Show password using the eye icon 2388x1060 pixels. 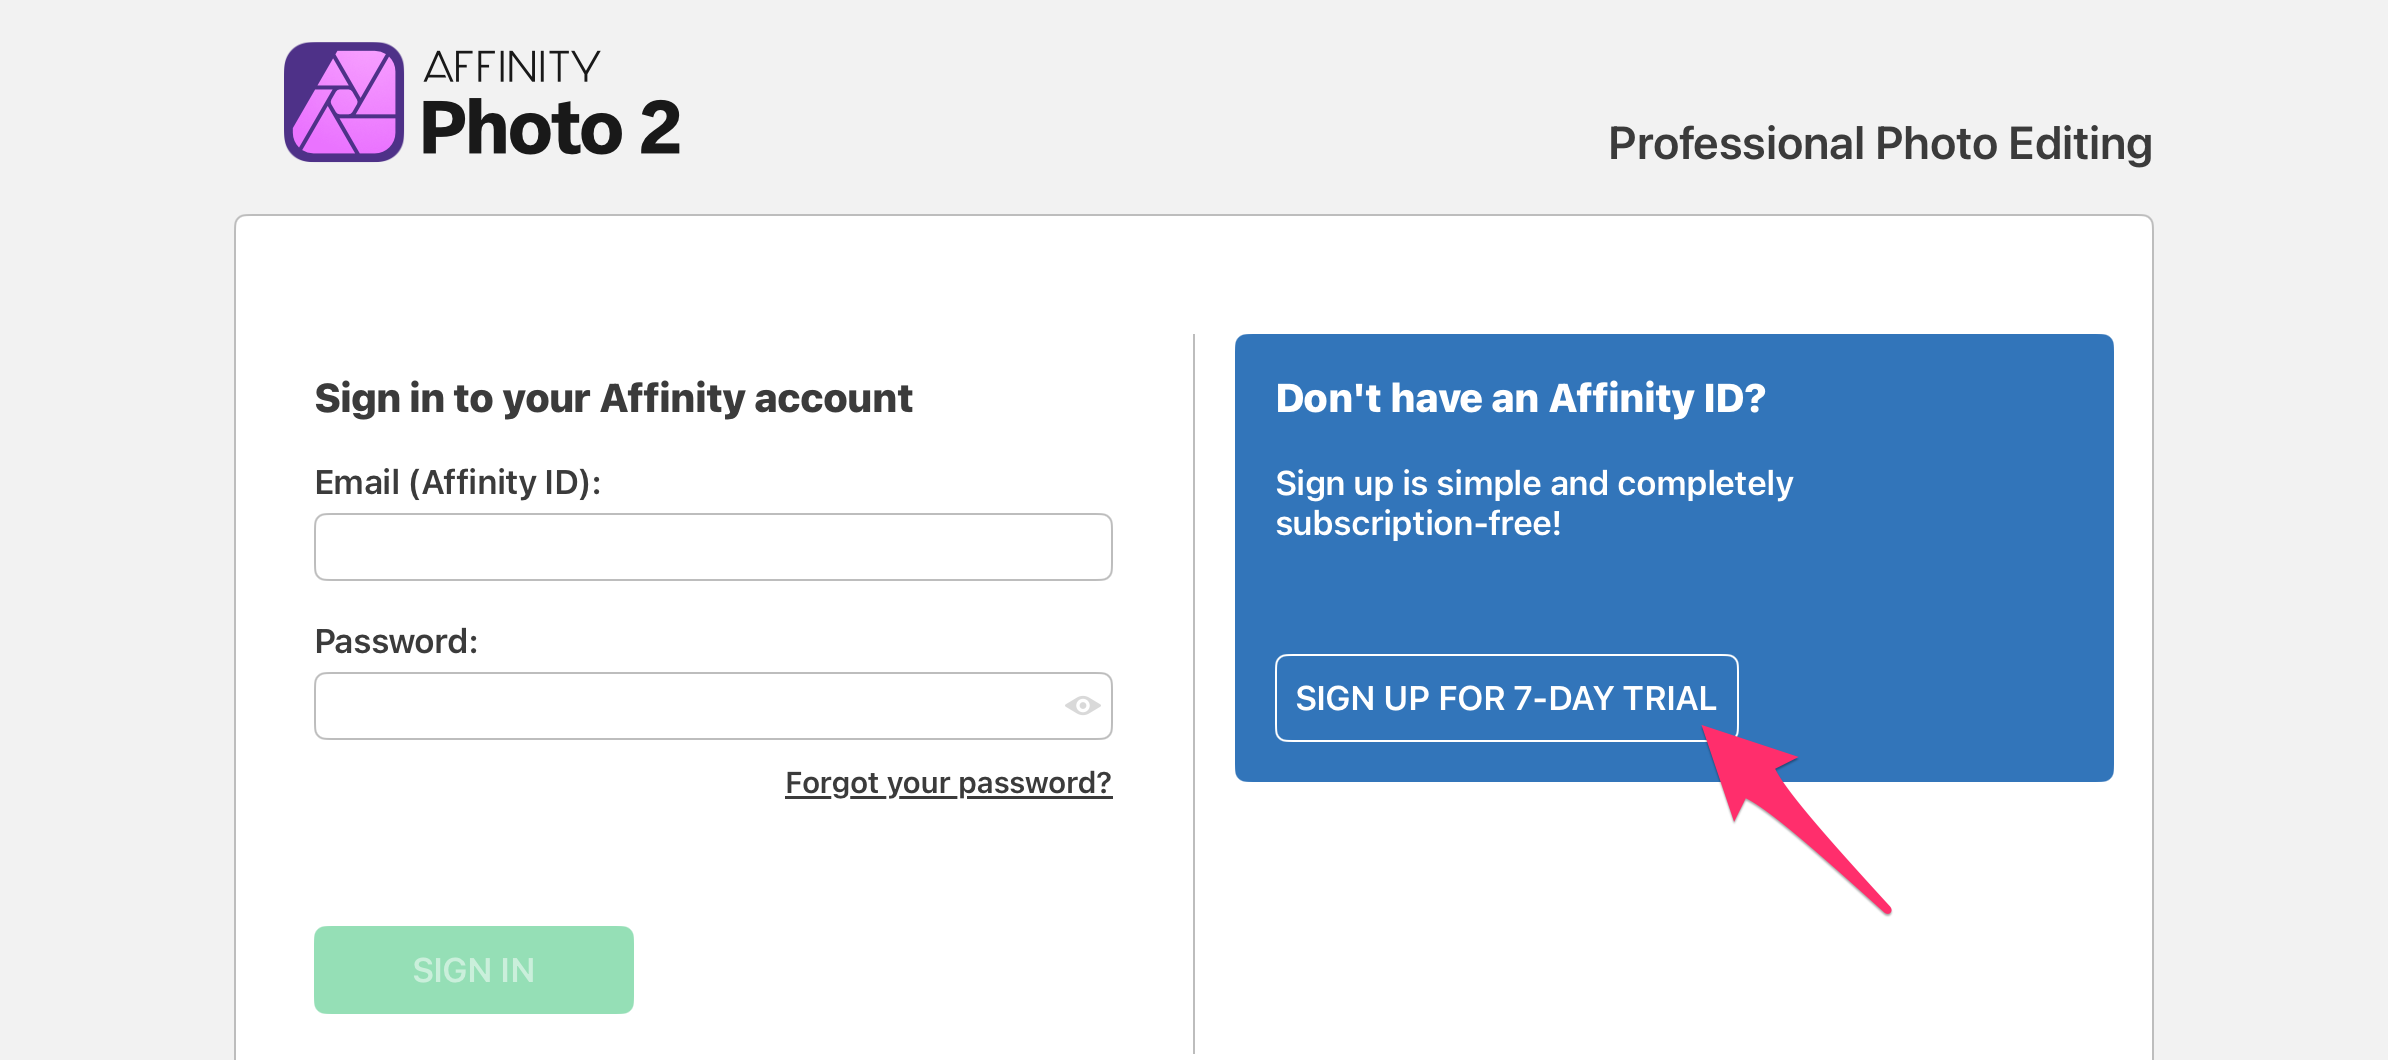(1082, 706)
